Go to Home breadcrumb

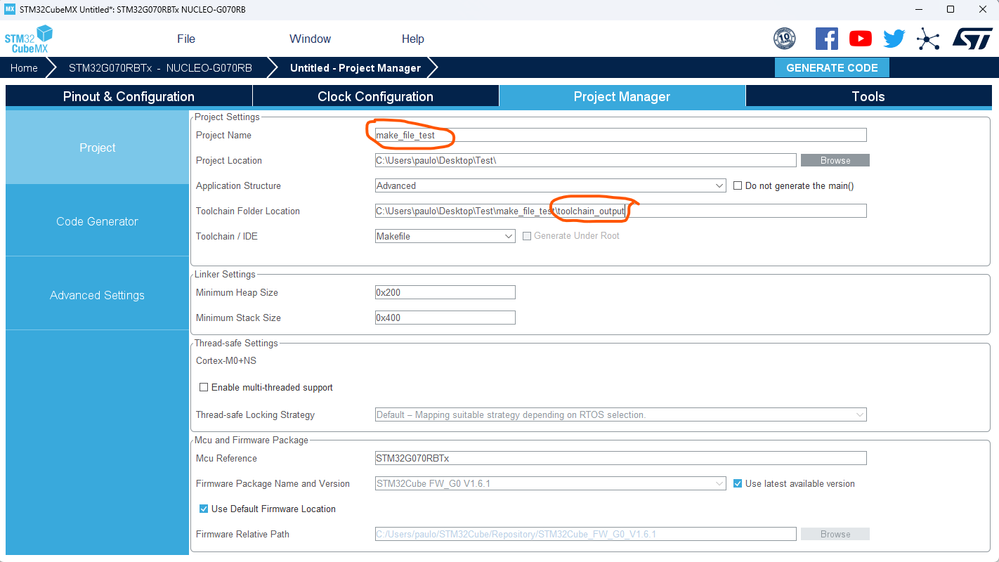click(24, 68)
